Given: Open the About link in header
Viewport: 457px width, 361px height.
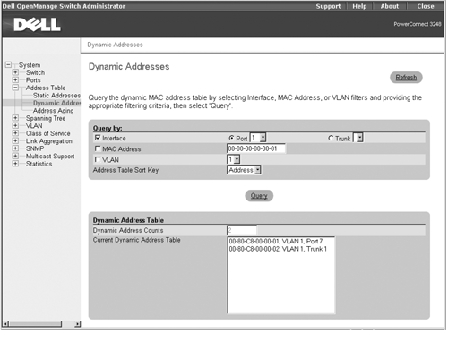Looking at the screenshot, I should [x=390, y=6].
